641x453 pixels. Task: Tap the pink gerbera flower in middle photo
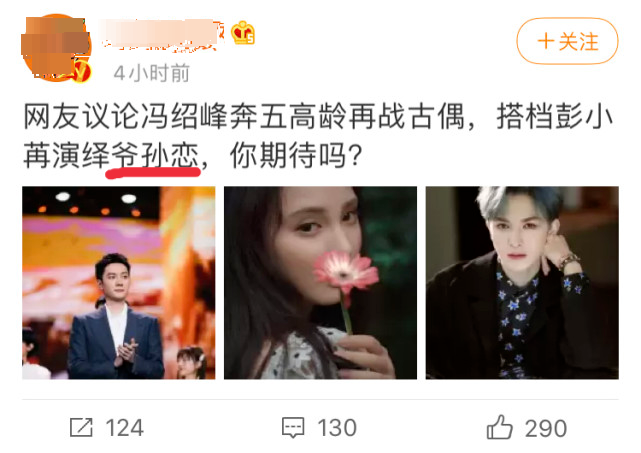(x=346, y=272)
